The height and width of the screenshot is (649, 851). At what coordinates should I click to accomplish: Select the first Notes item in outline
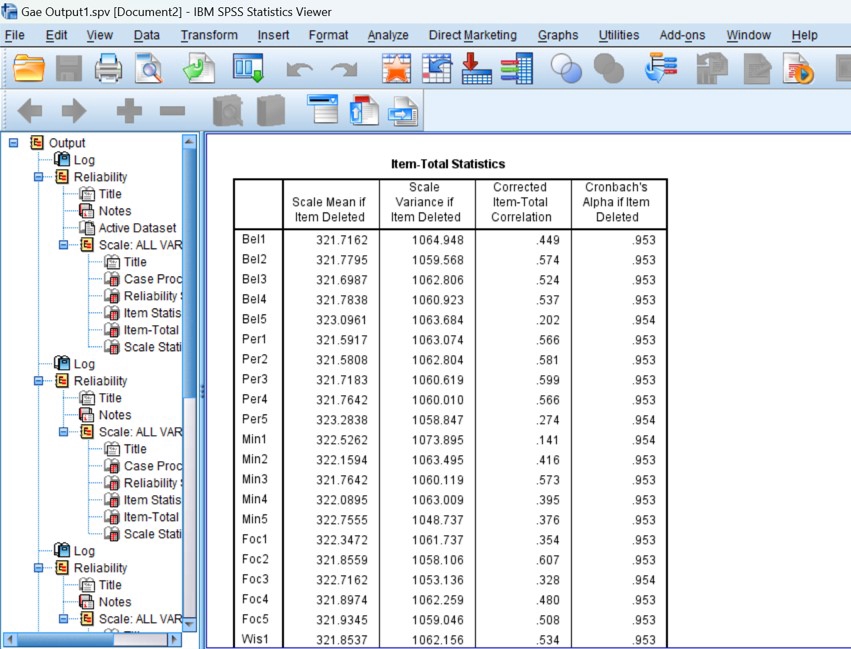pos(115,211)
